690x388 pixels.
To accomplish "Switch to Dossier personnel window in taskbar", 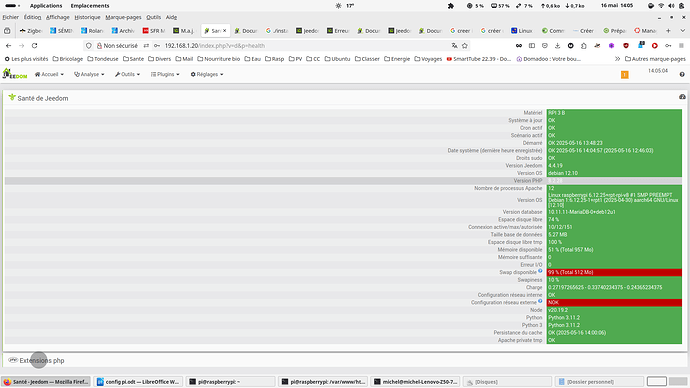I will pos(598,381).
